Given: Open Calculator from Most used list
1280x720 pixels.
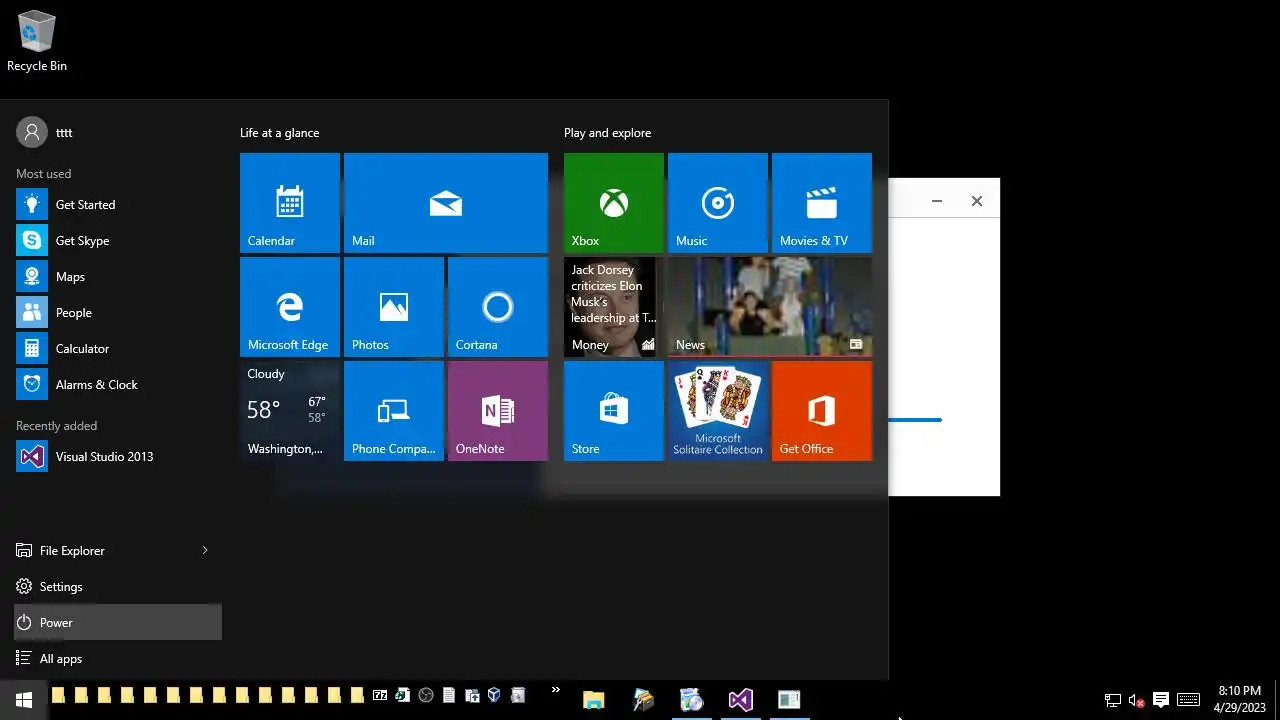Looking at the screenshot, I should (118, 349).
